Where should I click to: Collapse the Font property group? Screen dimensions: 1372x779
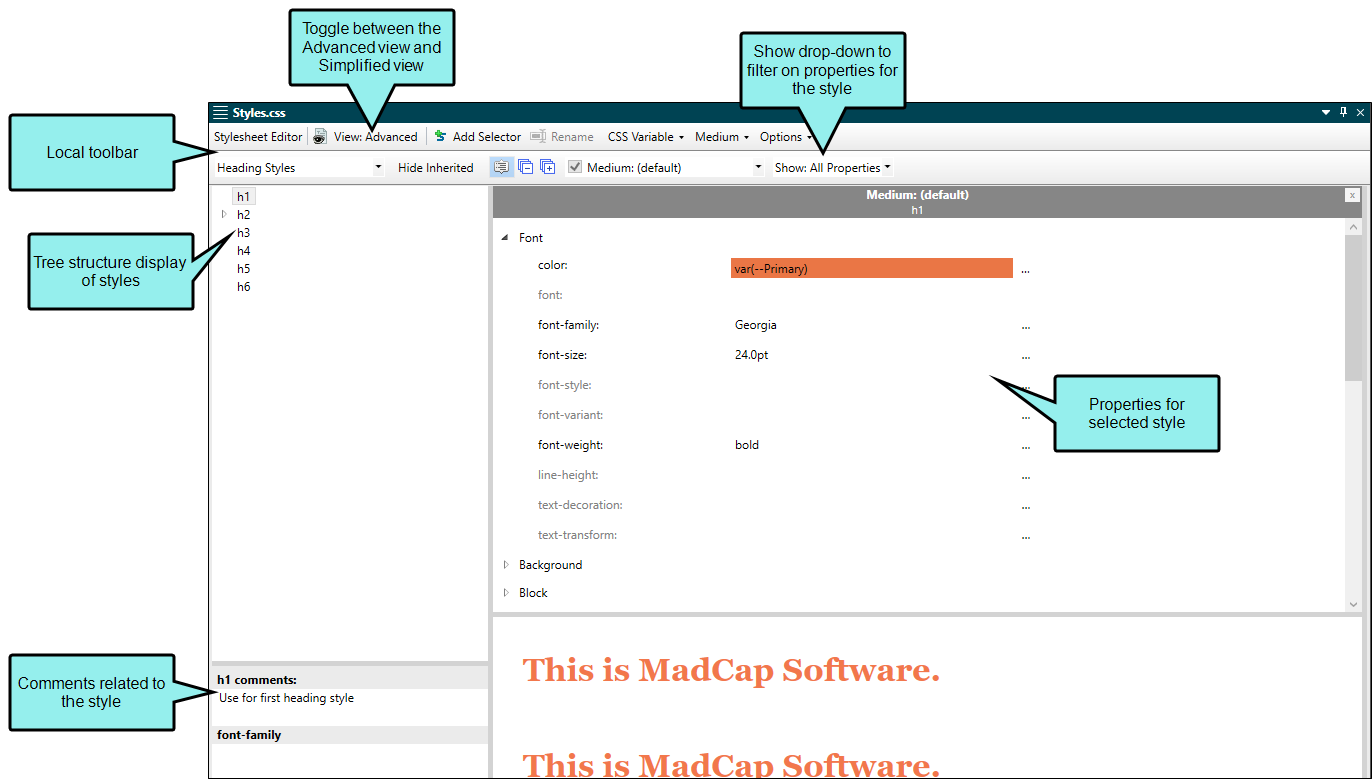click(506, 238)
